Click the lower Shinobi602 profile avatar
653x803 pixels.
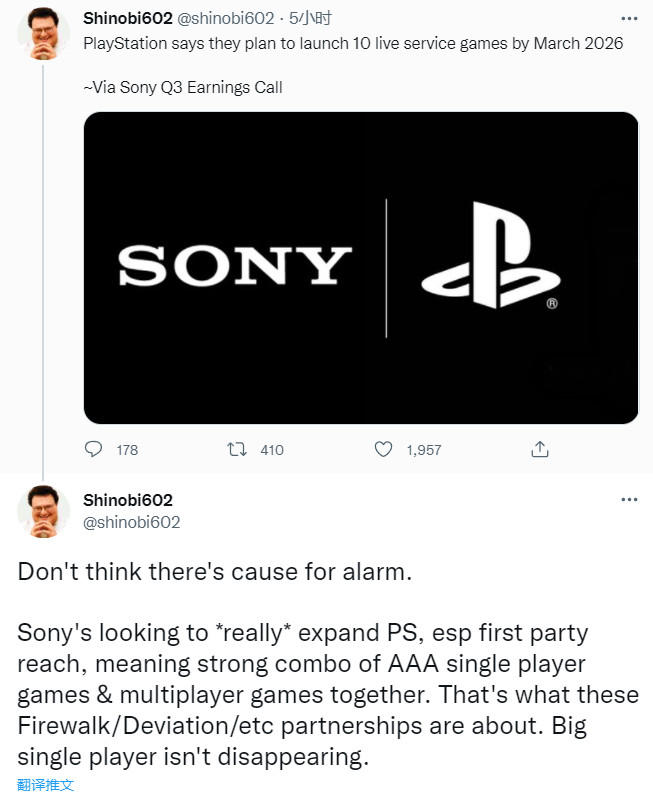tap(43, 511)
